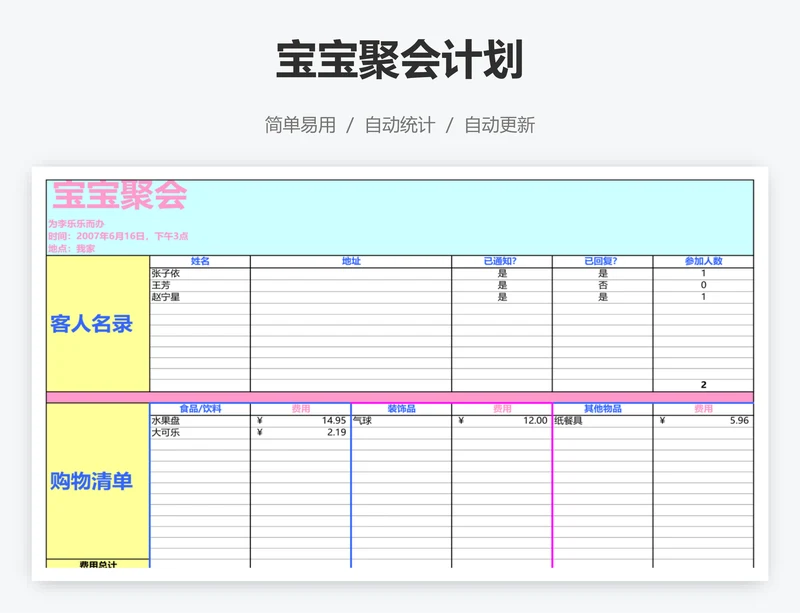The width and height of the screenshot is (800, 613).
Task: Click the attendee count 0 for 王芳
Action: tap(703, 285)
